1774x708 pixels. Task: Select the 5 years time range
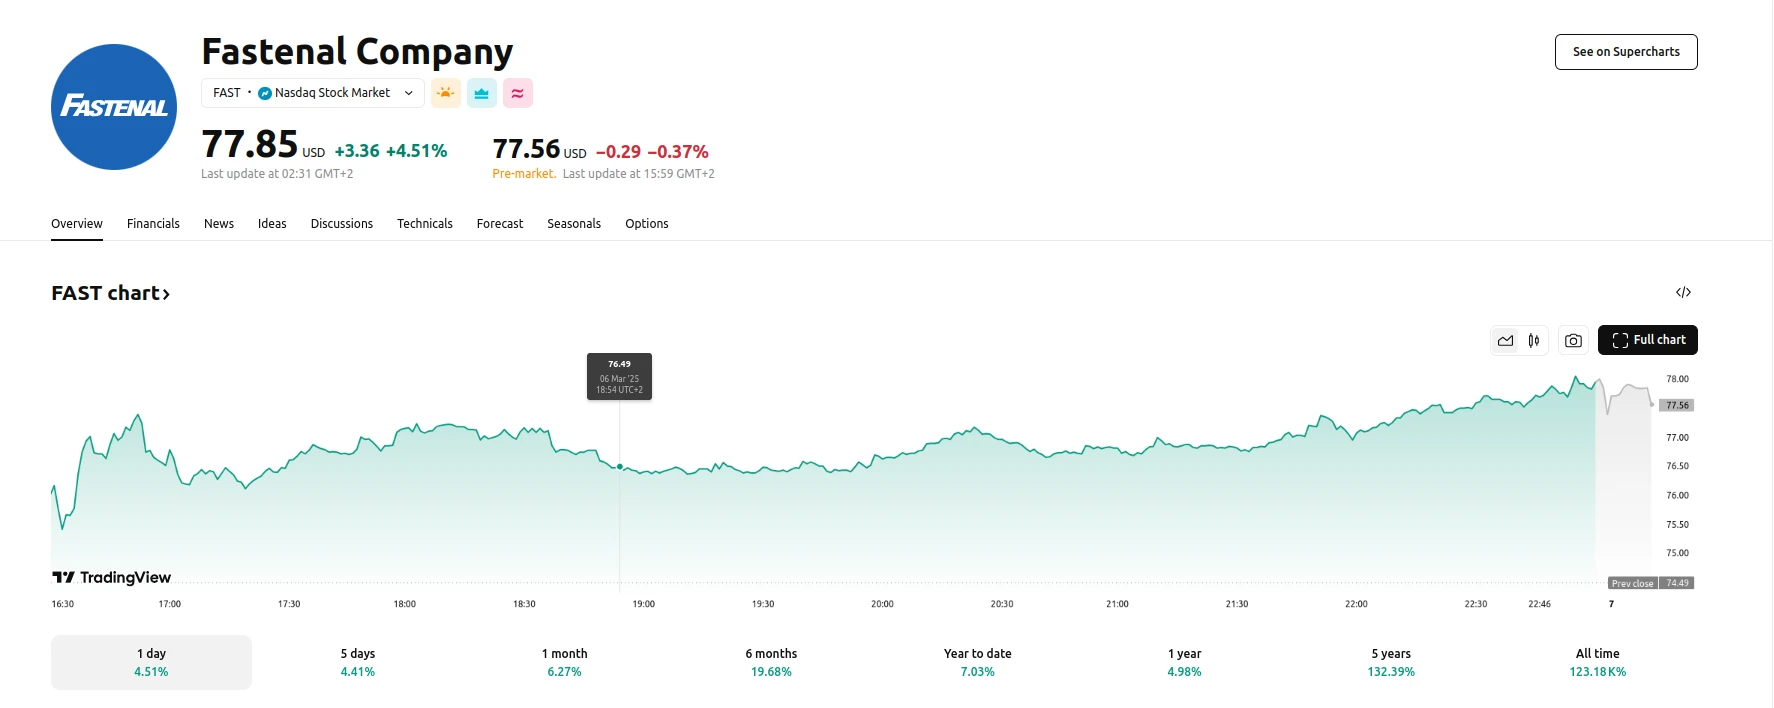point(1391,662)
